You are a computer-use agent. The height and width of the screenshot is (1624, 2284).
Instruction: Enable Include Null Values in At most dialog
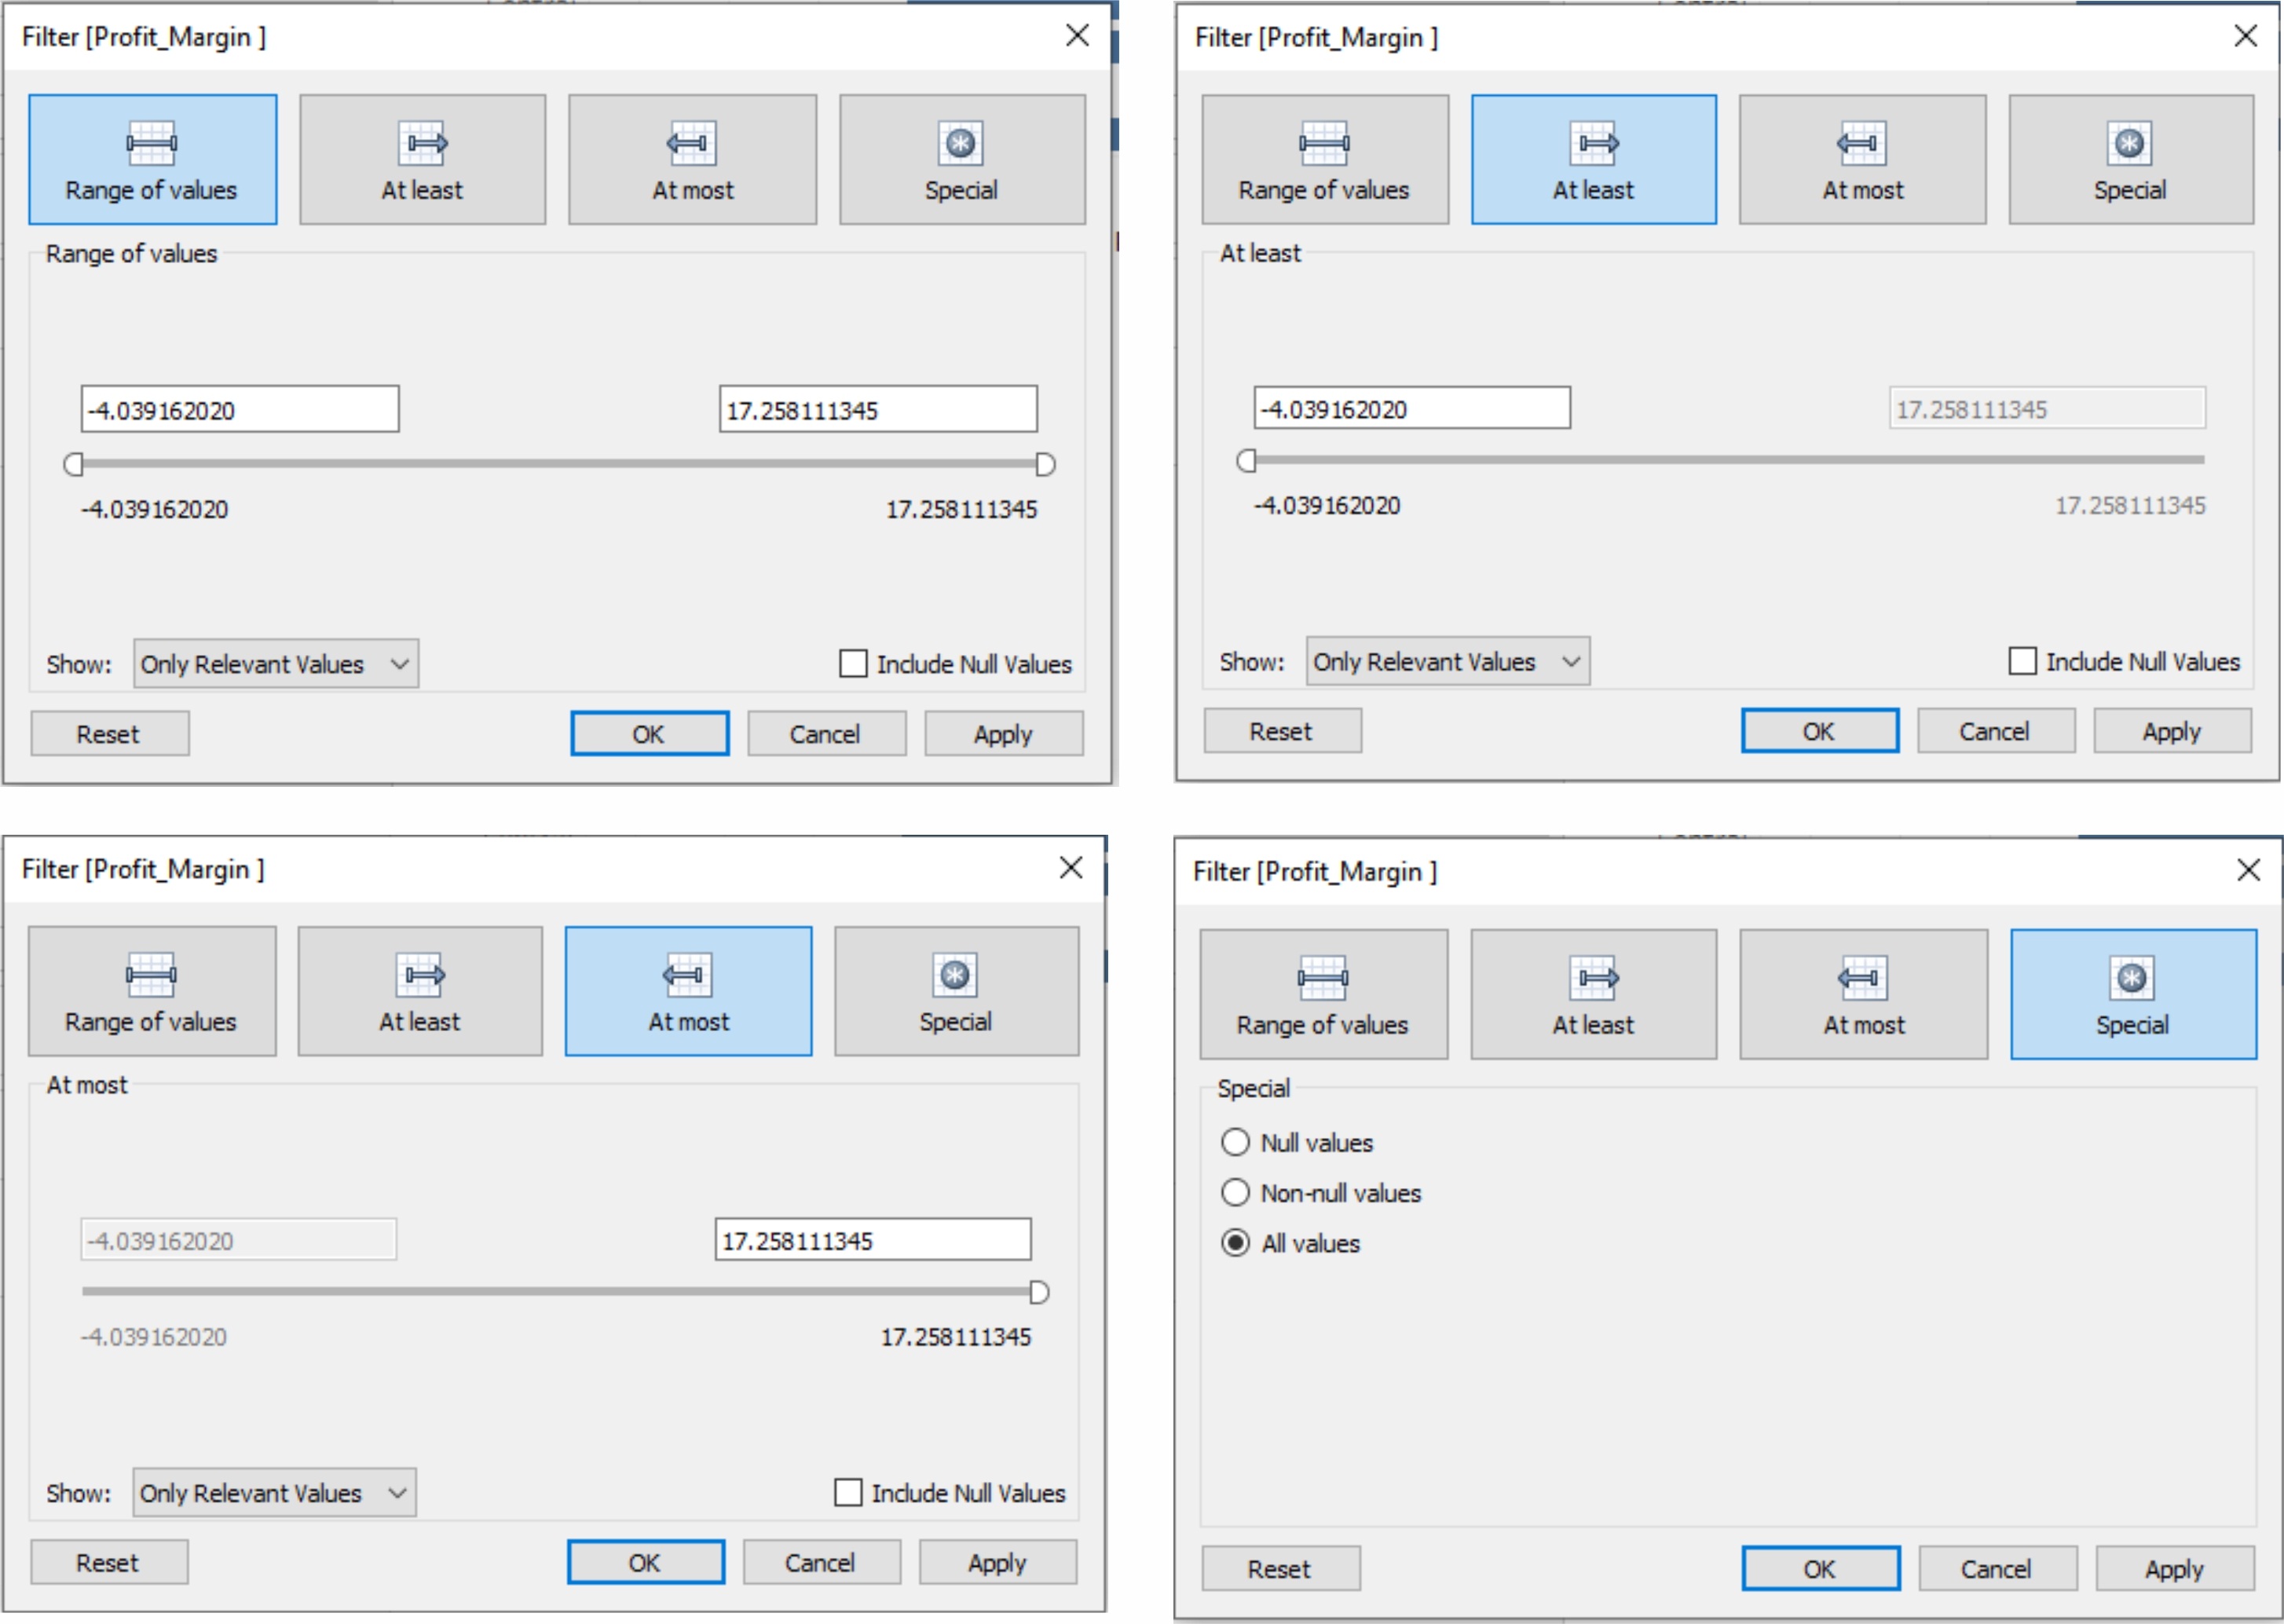click(848, 1493)
